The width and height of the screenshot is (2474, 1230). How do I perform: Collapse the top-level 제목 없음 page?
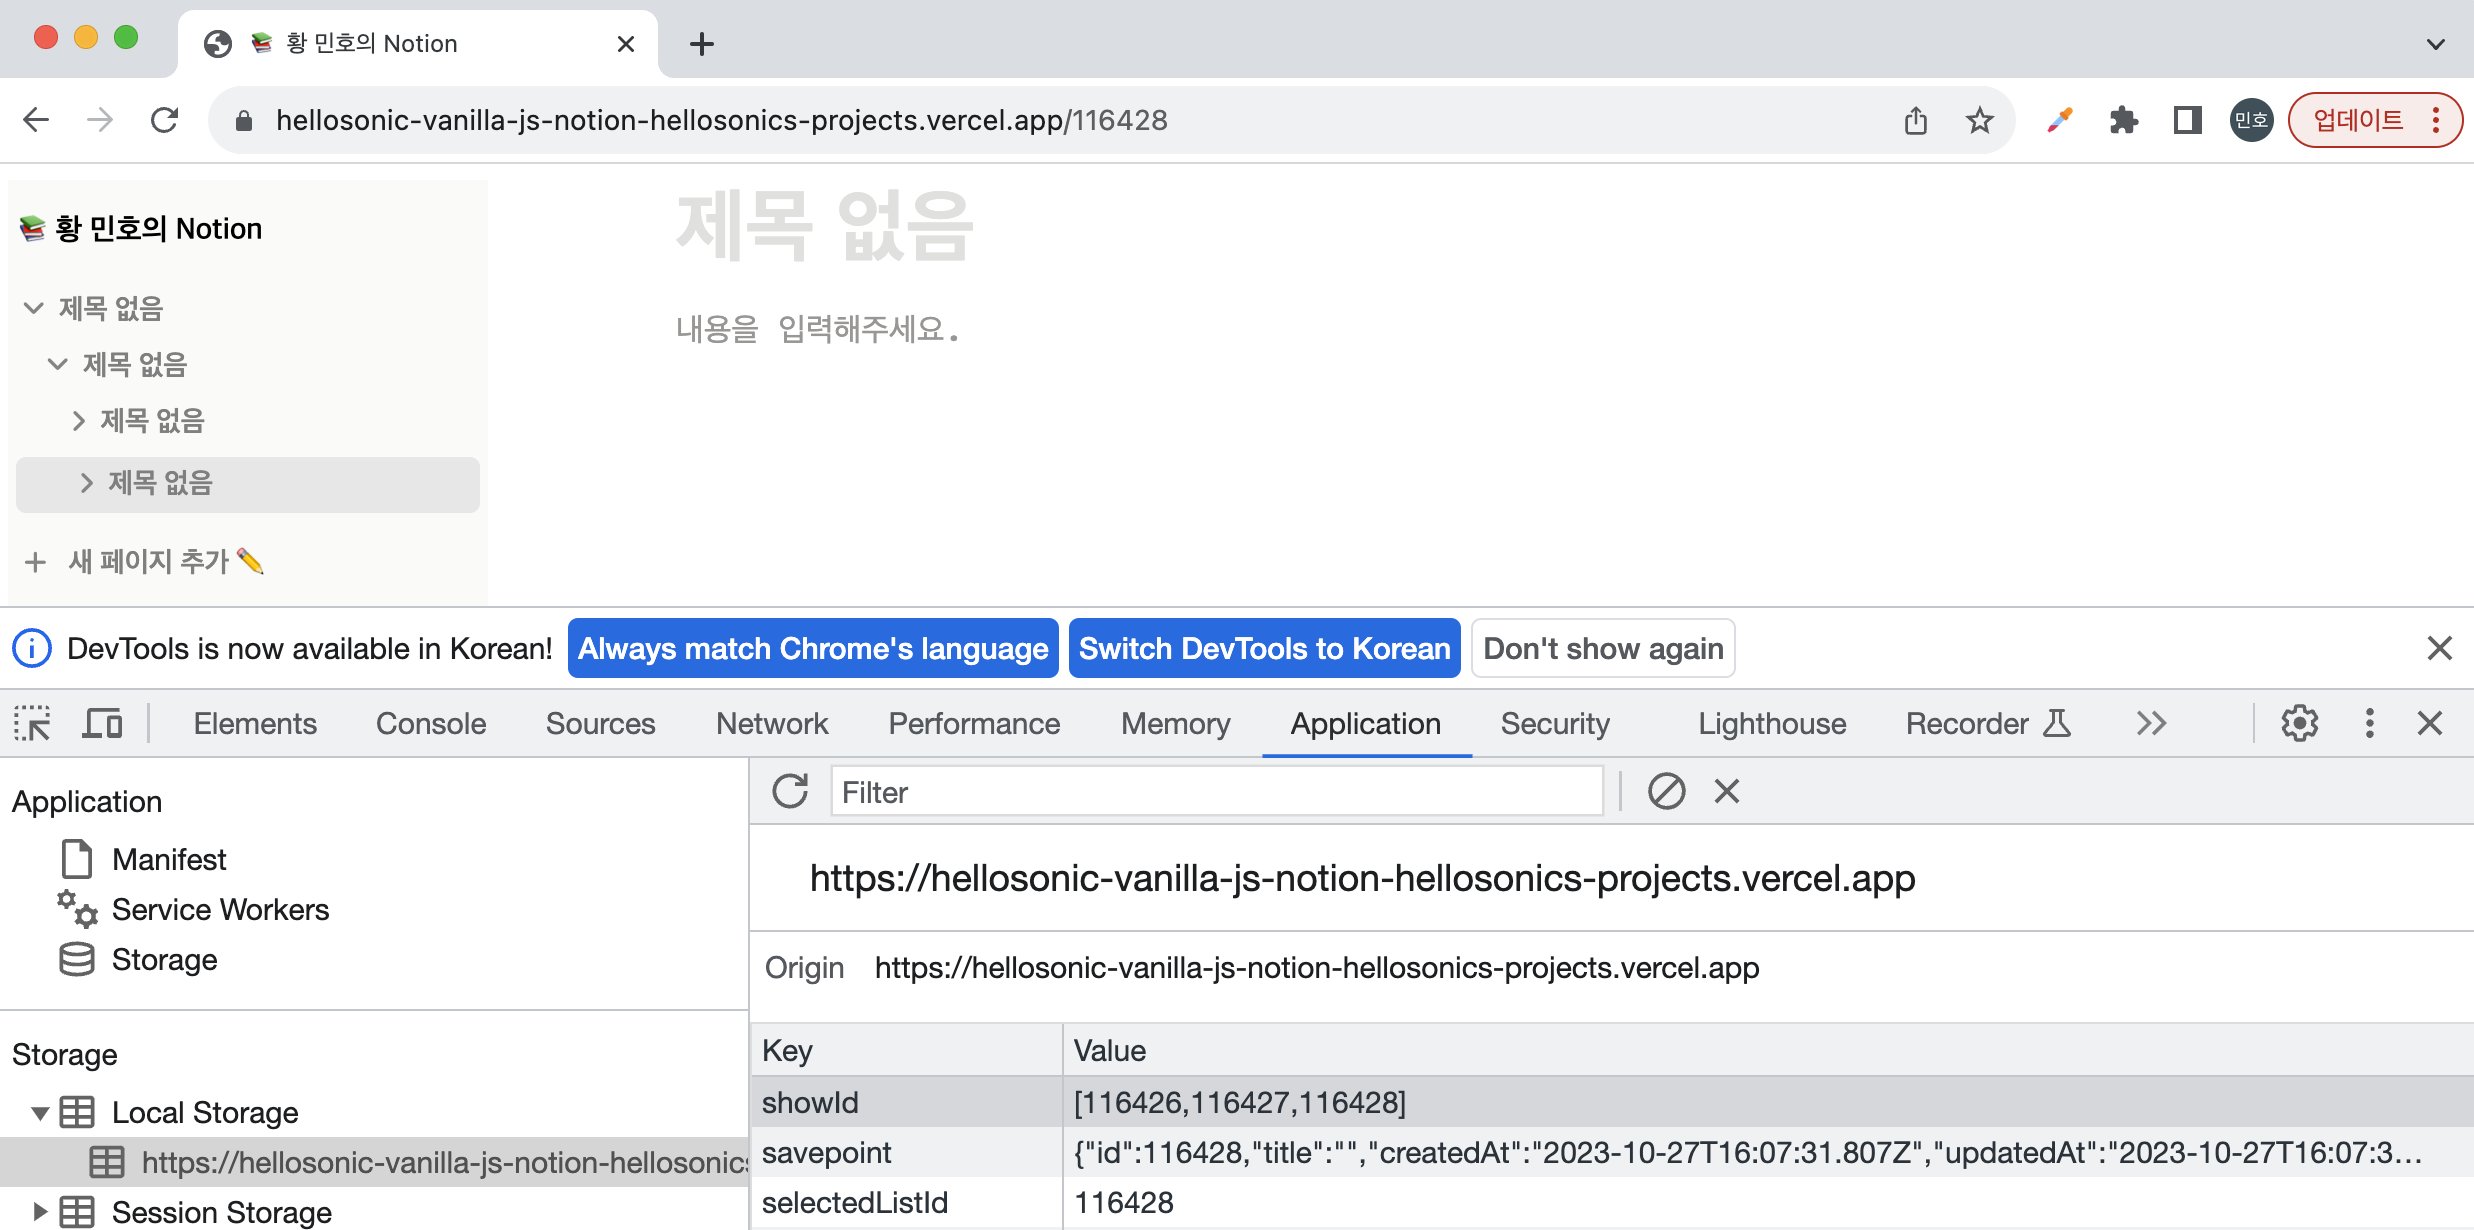coord(34,308)
